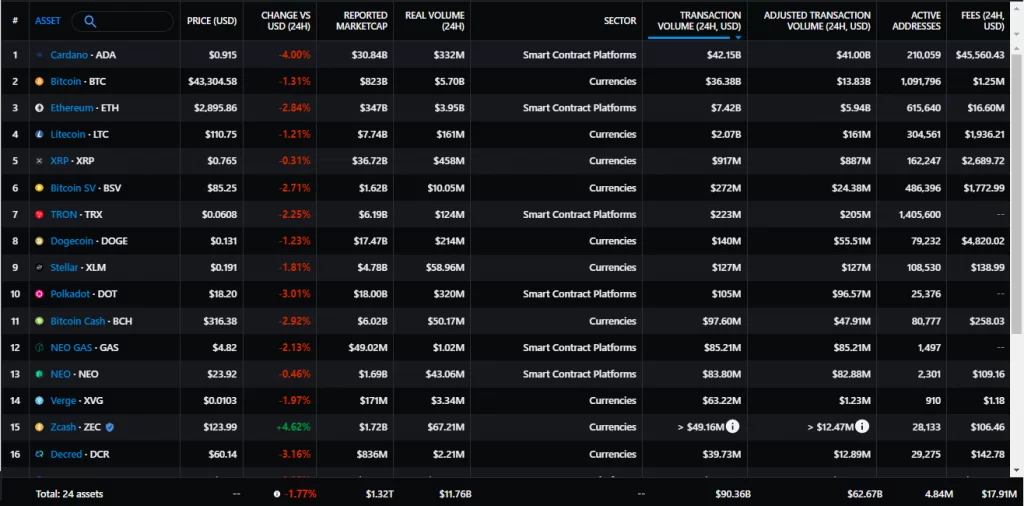Open the Dogecoin asset link
This screenshot has width=1024, height=506.
point(72,241)
